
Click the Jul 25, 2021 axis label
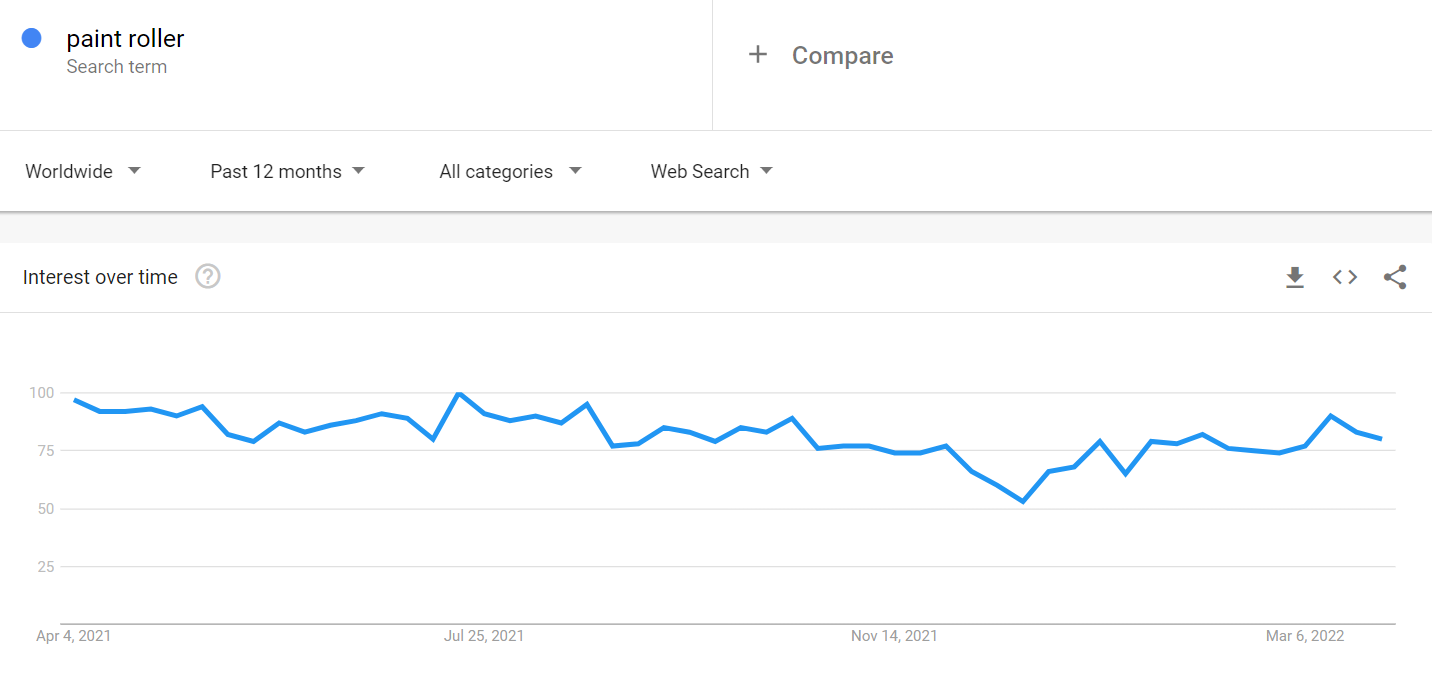point(484,636)
